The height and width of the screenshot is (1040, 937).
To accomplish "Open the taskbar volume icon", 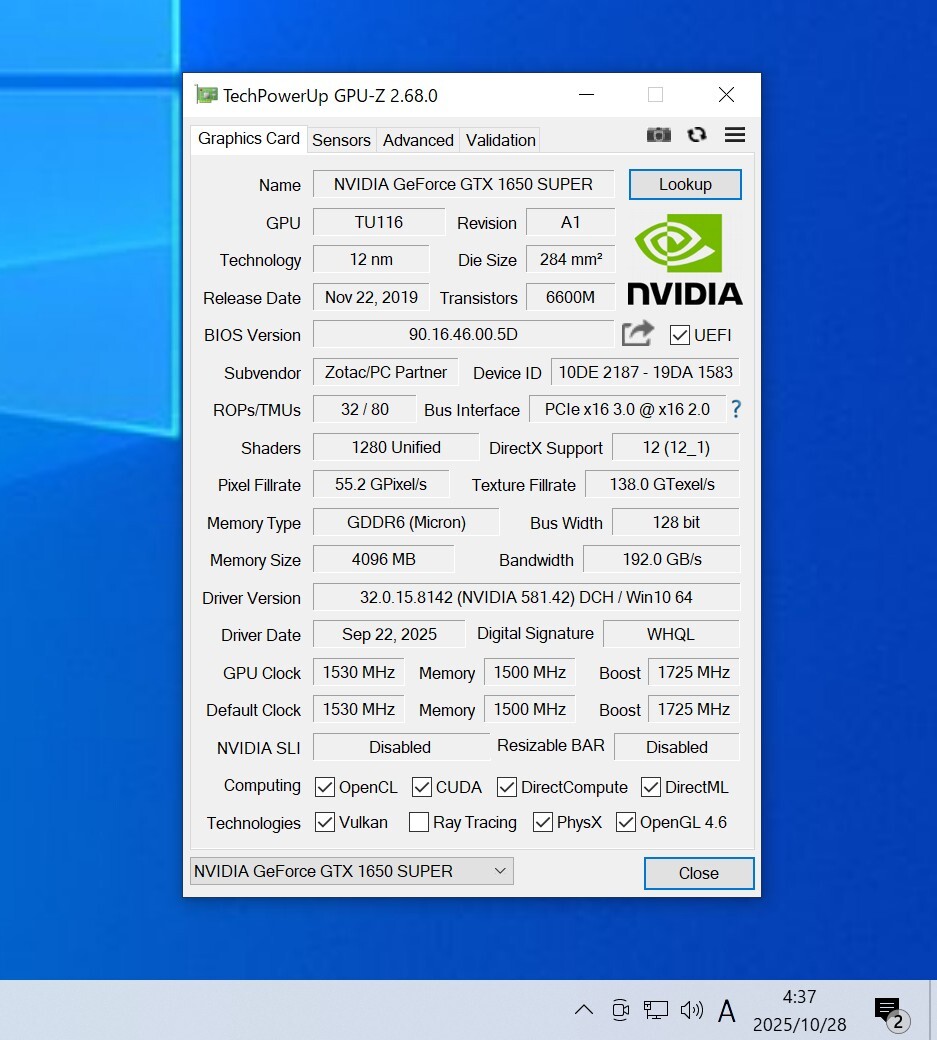I will pos(691,1010).
